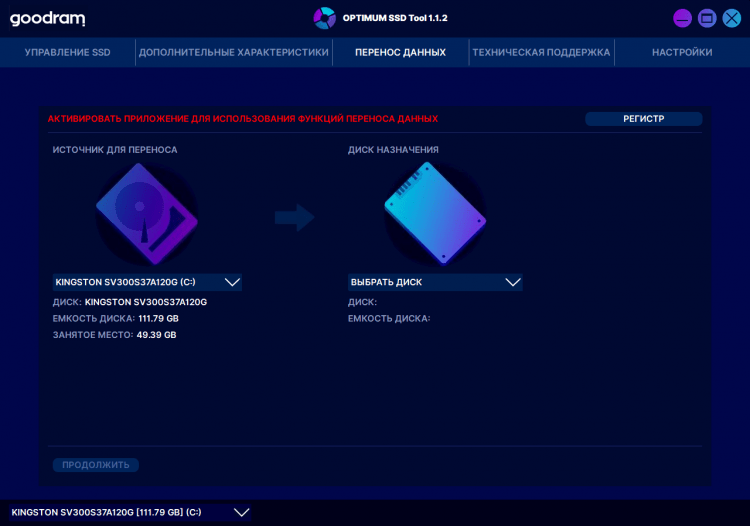Click disk name KINGSTON SV300S37A120G value

[146, 302]
